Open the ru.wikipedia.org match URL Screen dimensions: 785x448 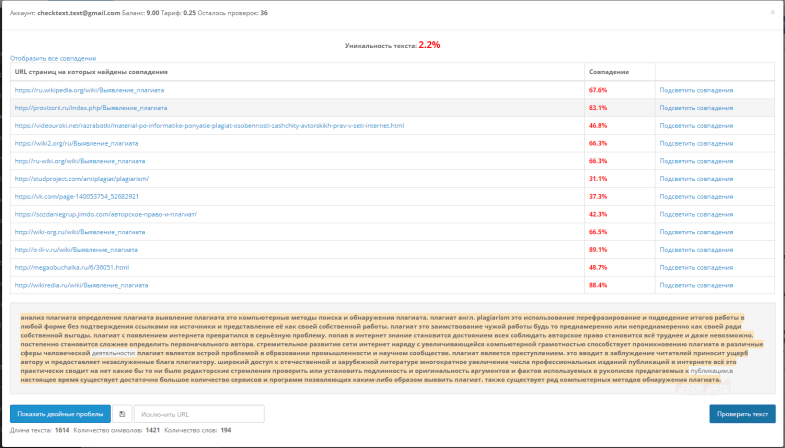(89, 90)
